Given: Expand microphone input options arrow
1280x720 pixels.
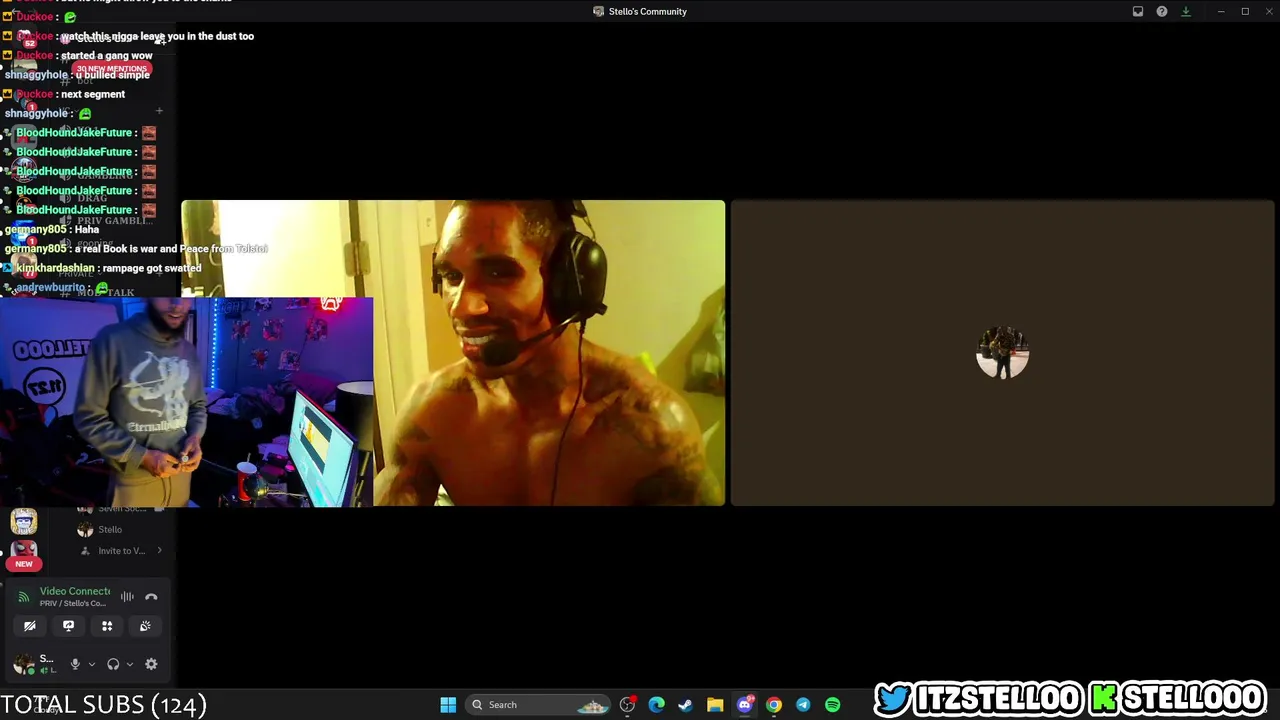Looking at the screenshot, I should 91,664.
